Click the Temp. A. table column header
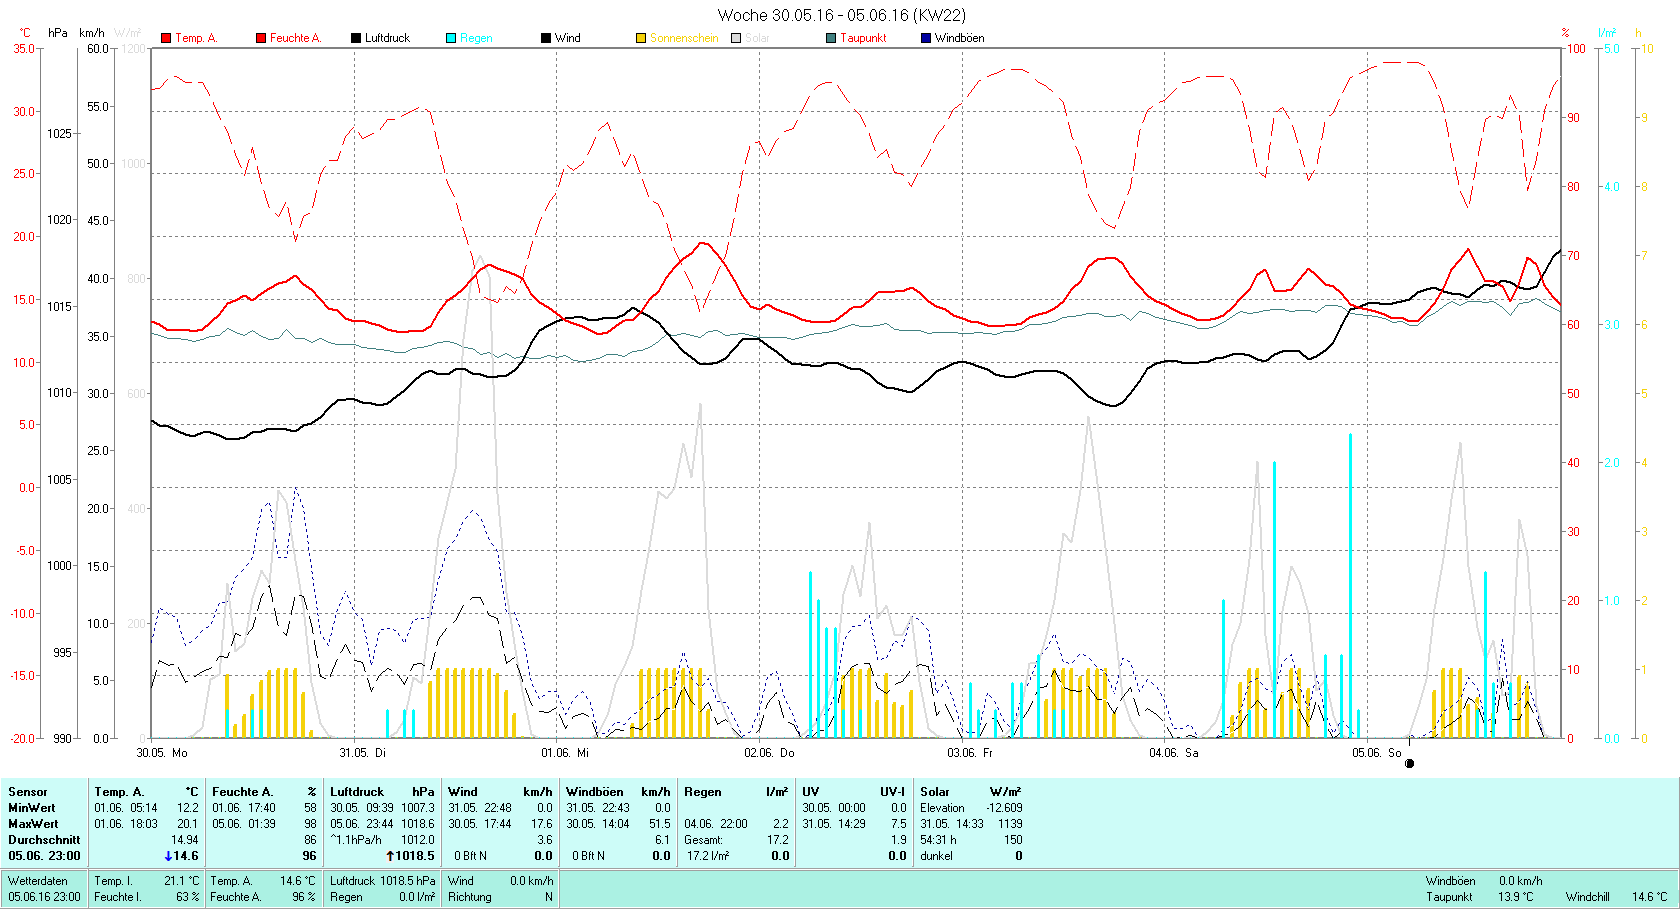The width and height of the screenshot is (1680, 909). click(x=119, y=791)
